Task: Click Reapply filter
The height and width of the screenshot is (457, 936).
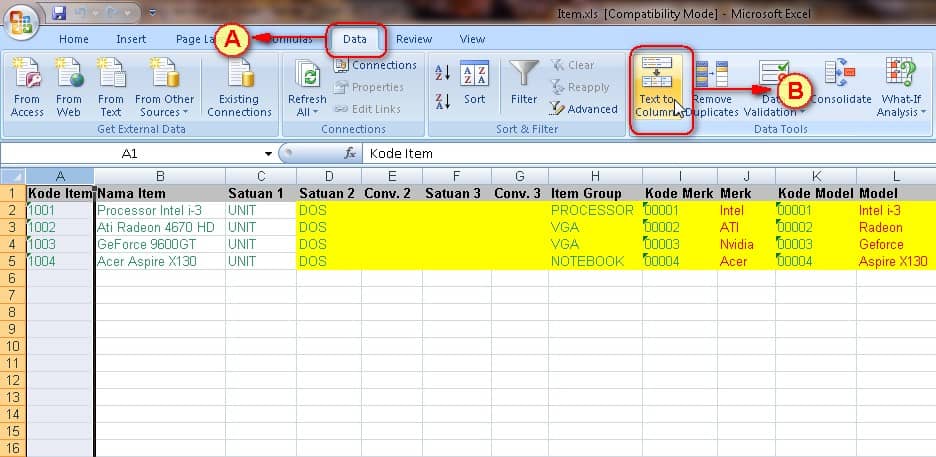Action: point(579,87)
